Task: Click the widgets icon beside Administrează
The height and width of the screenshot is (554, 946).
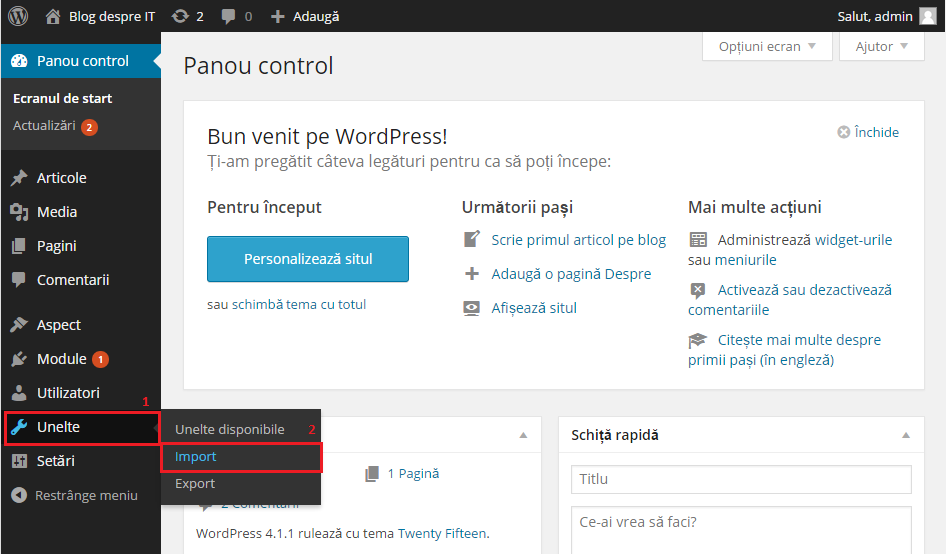Action: coord(698,240)
